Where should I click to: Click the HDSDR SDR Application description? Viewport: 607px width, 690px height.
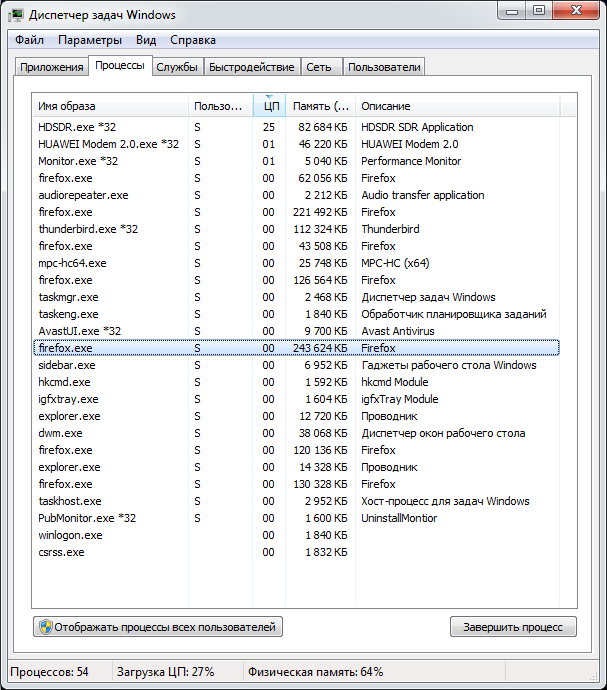tap(417, 127)
